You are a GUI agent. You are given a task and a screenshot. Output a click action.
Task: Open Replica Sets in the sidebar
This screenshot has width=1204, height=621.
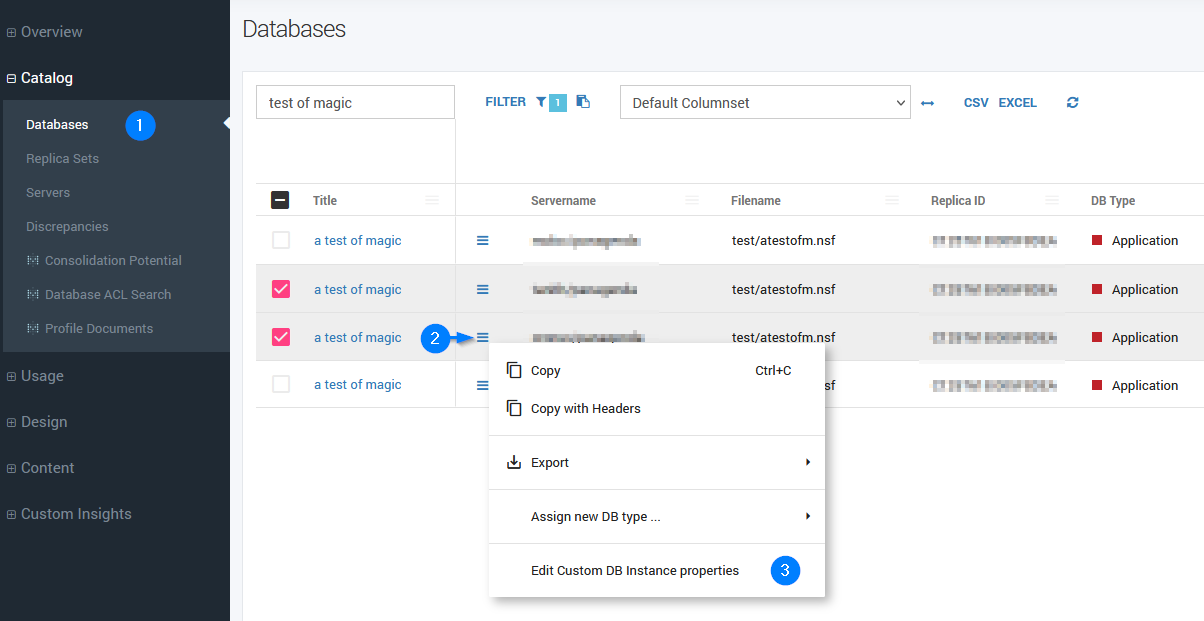[x=62, y=159]
